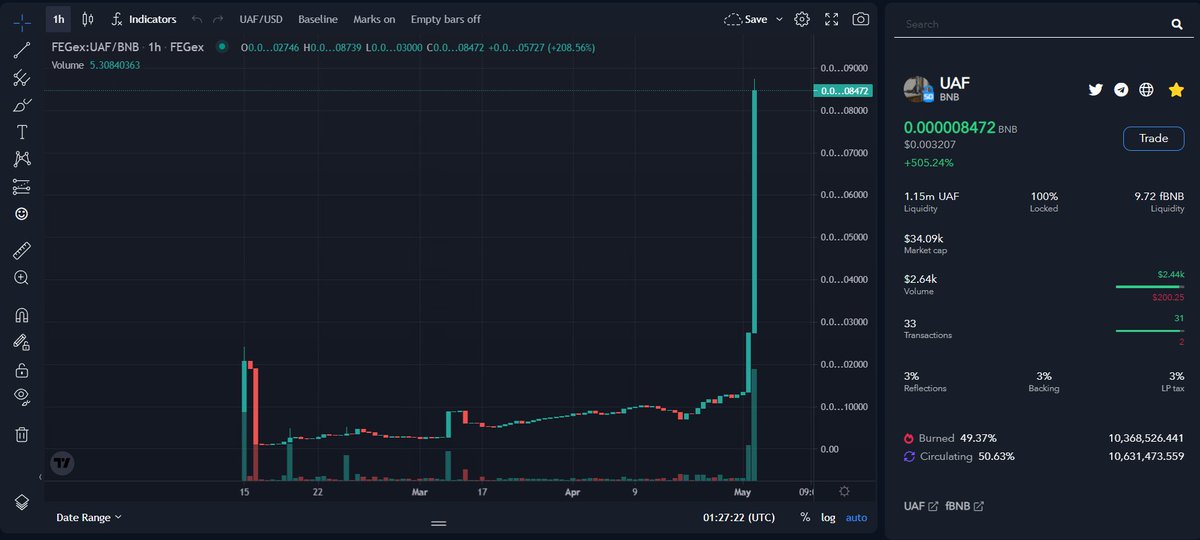This screenshot has width=1200, height=540.
Task: Toggle stay in drawing mode
Action: point(21,342)
